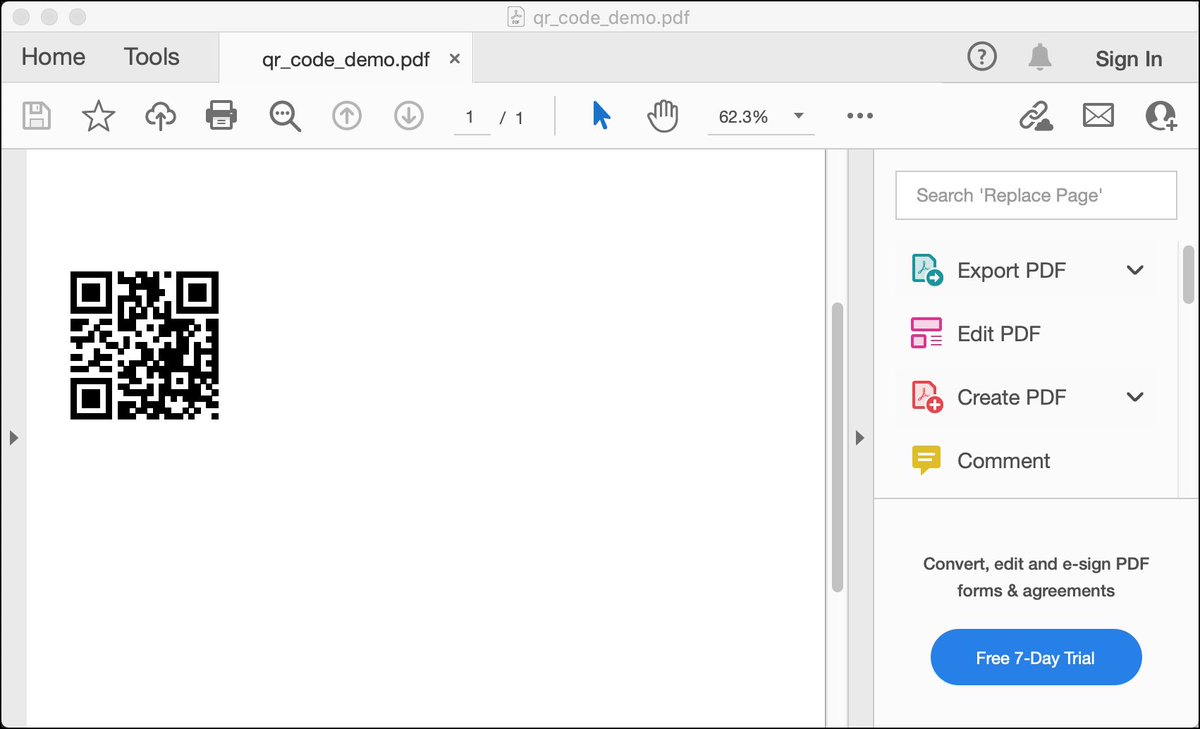Open the Edit PDF tool label

[x=999, y=333]
